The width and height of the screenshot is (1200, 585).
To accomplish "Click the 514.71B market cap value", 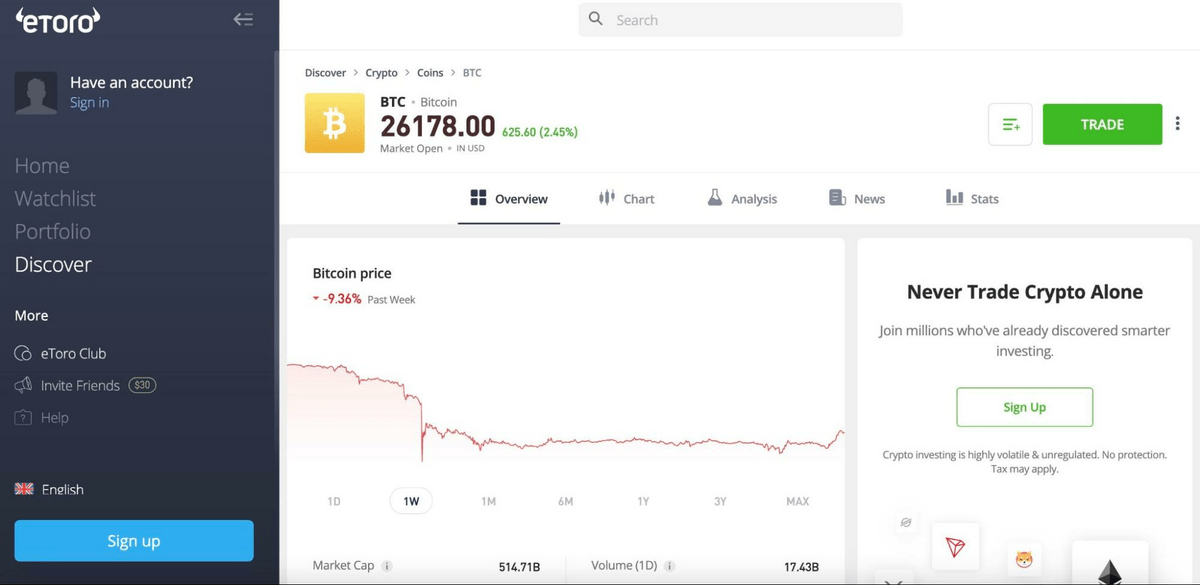I will 519,567.
